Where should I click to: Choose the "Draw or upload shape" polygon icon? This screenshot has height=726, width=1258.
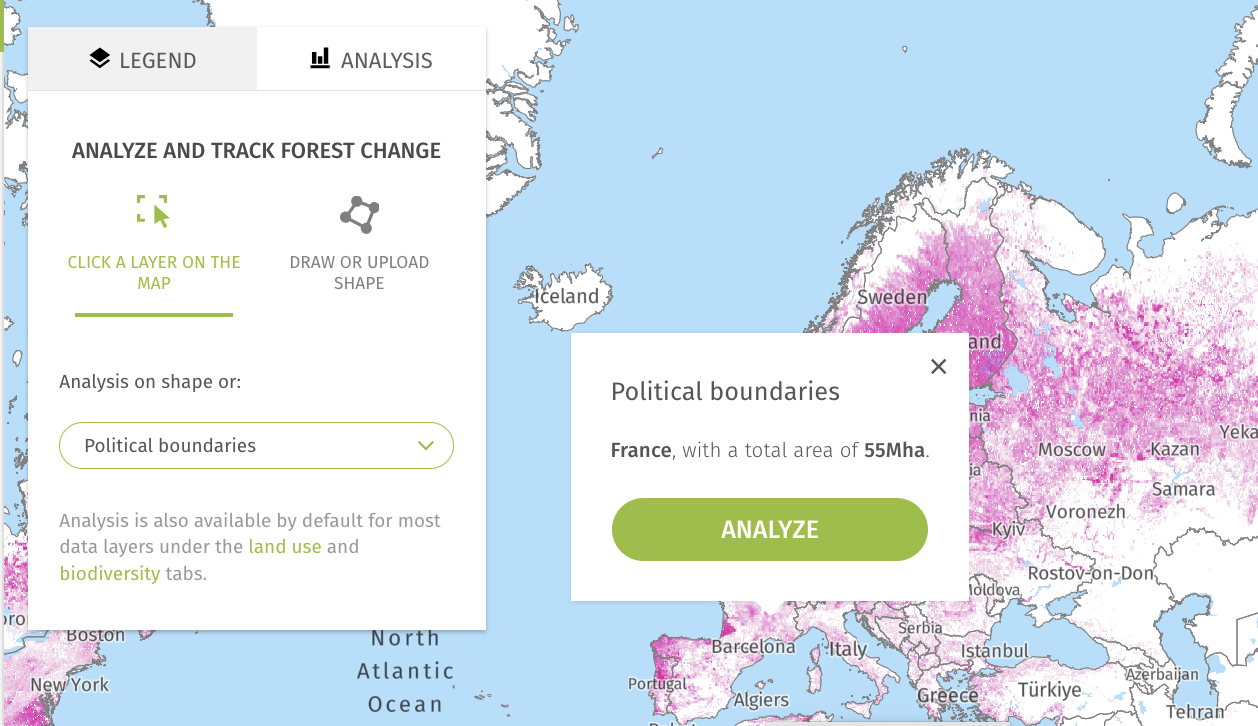358,213
